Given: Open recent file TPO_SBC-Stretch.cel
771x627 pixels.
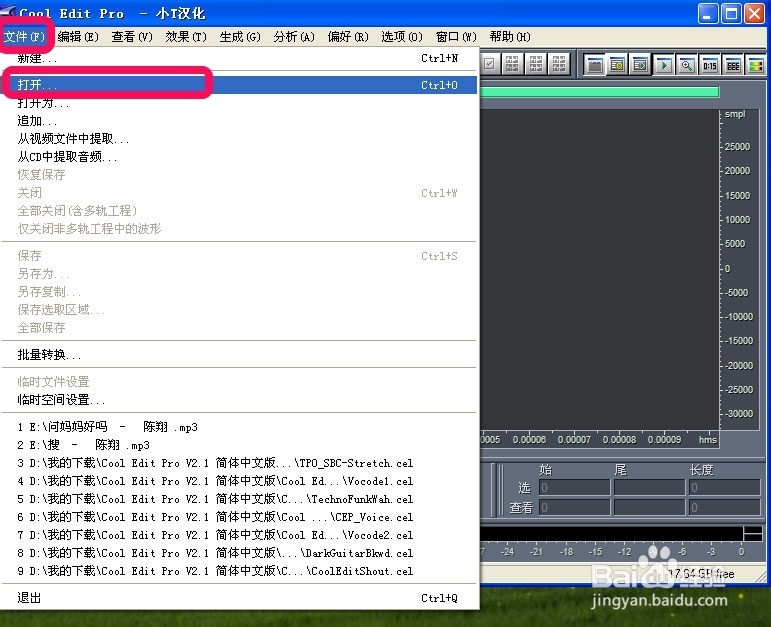Looking at the screenshot, I should coord(239,463).
